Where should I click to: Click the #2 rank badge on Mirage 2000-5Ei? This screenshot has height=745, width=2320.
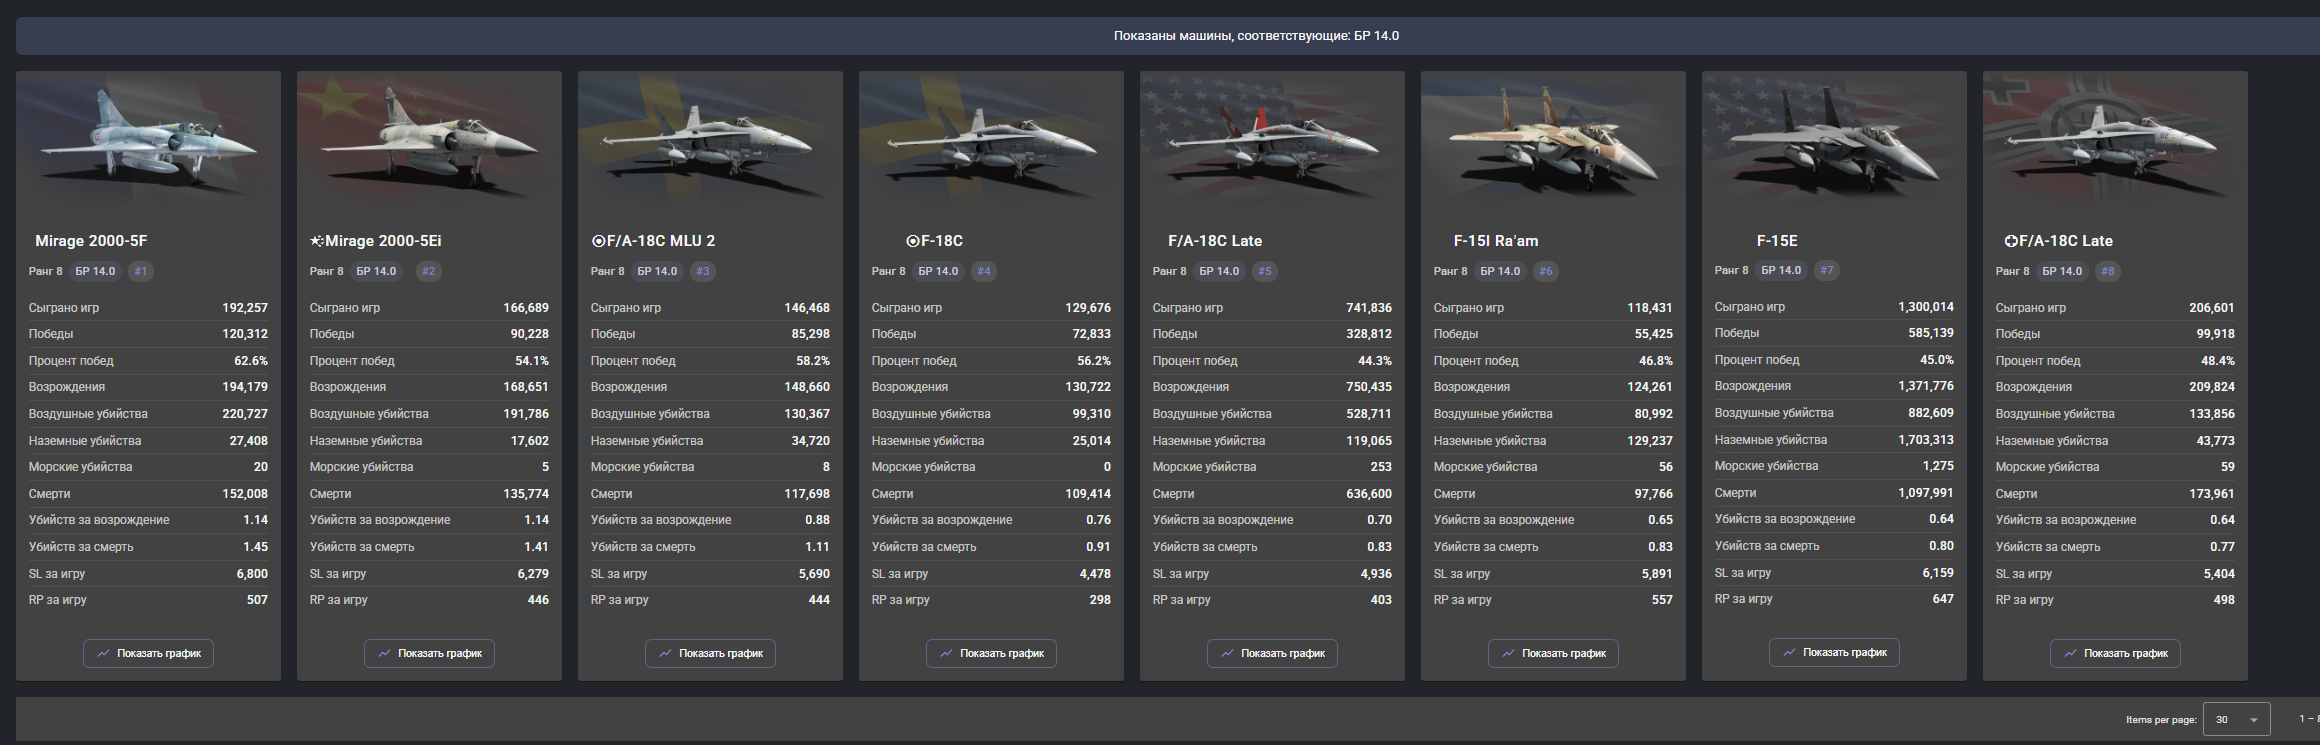tap(428, 271)
